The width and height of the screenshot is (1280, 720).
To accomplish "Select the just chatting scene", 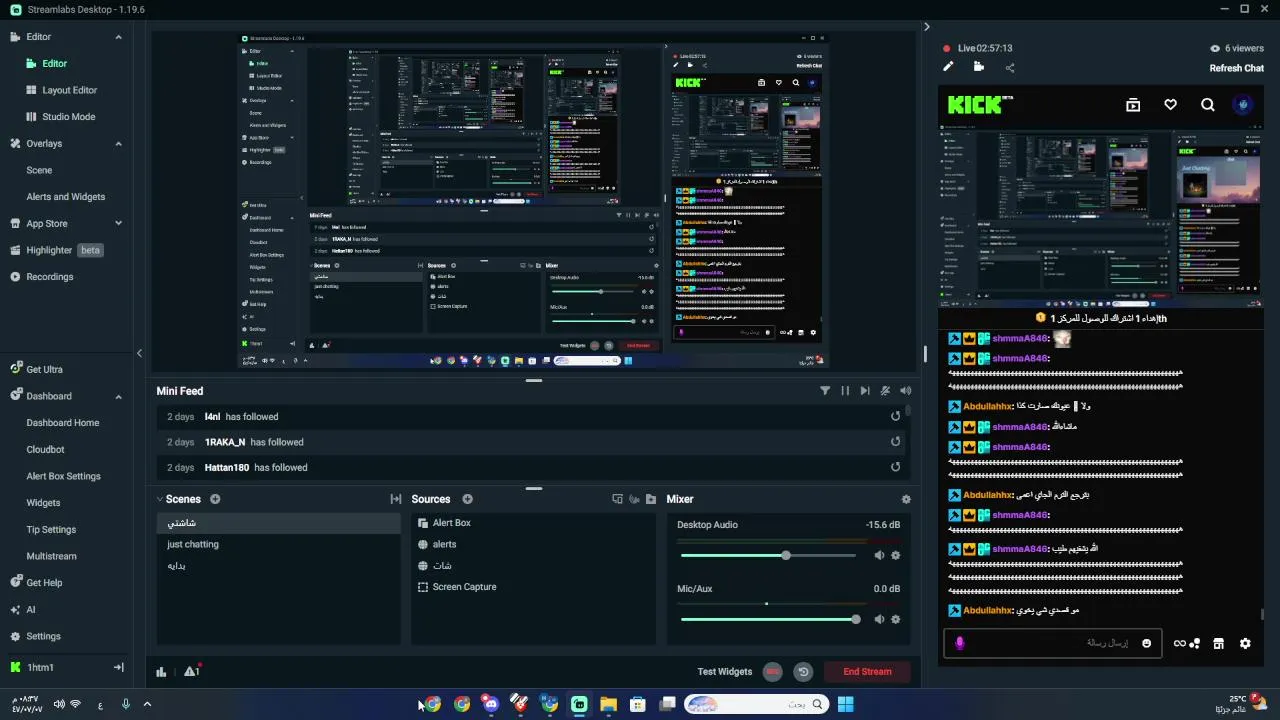I will point(278,544).
